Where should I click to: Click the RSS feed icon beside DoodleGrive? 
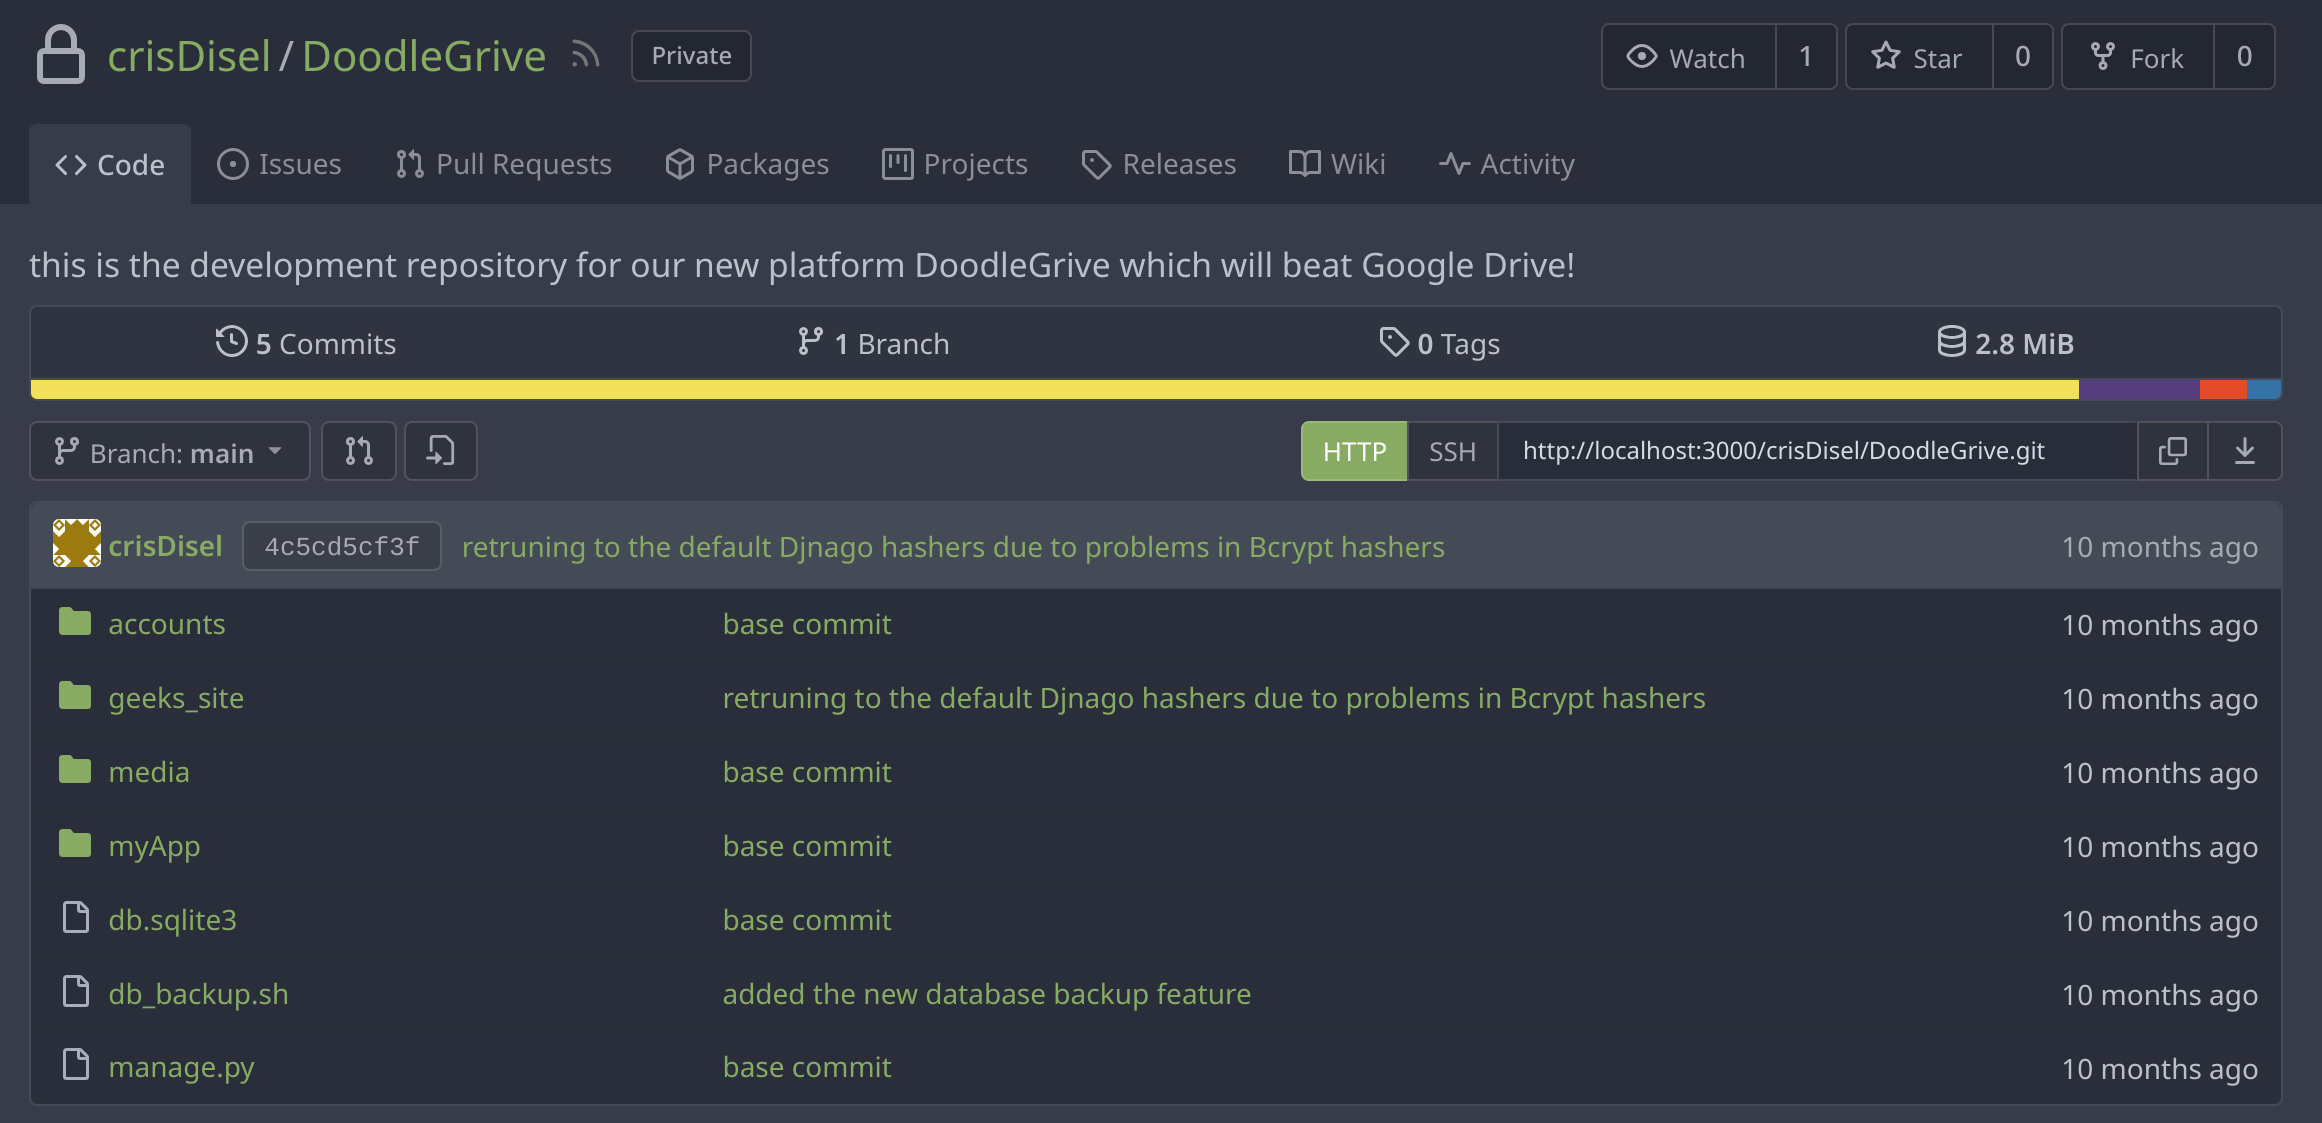point(585,55)
